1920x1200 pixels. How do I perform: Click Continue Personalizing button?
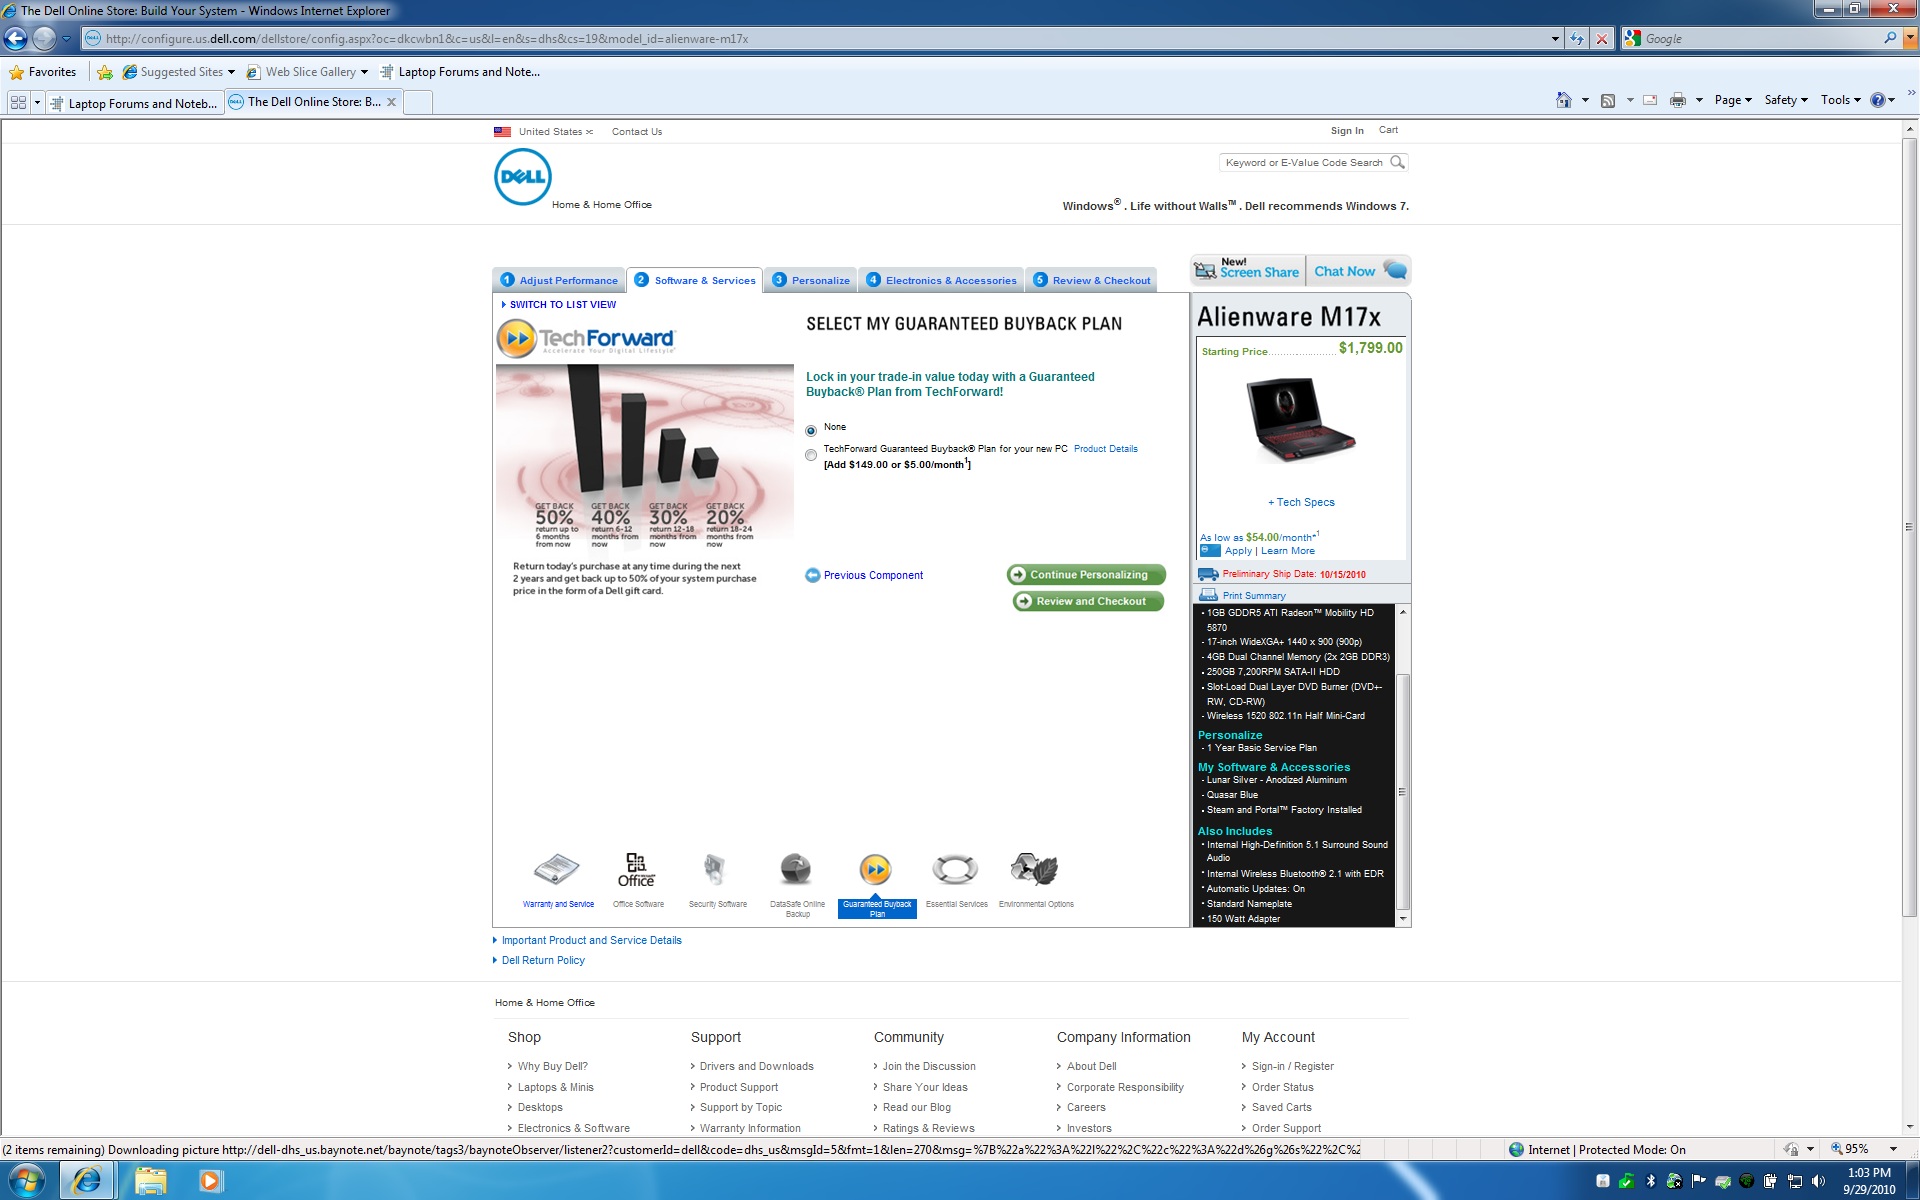pyautogui.click(x=1086, y=575)
